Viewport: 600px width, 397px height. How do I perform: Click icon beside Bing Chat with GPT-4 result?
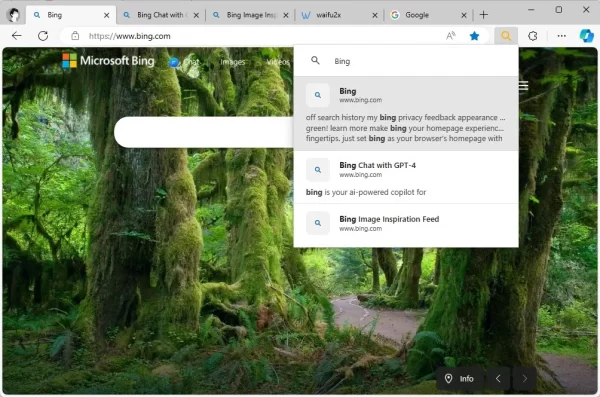point(318,170)
